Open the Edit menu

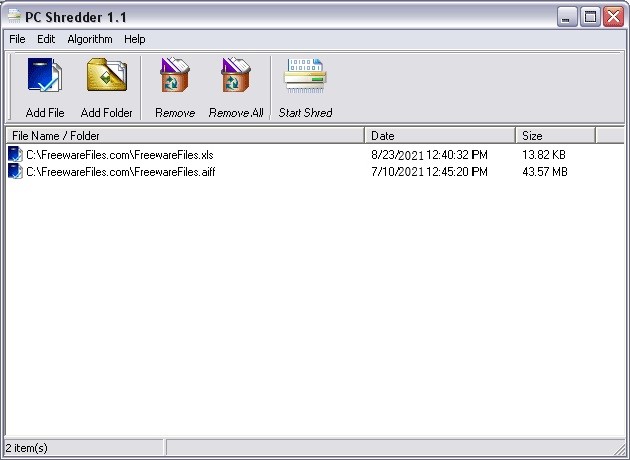tap(46, 39)
